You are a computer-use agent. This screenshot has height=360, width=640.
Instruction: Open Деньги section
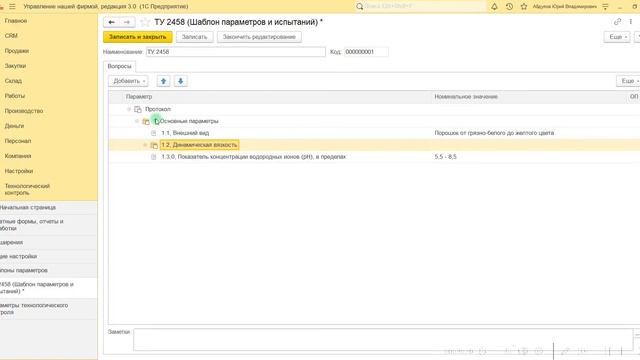coord(14,126)
